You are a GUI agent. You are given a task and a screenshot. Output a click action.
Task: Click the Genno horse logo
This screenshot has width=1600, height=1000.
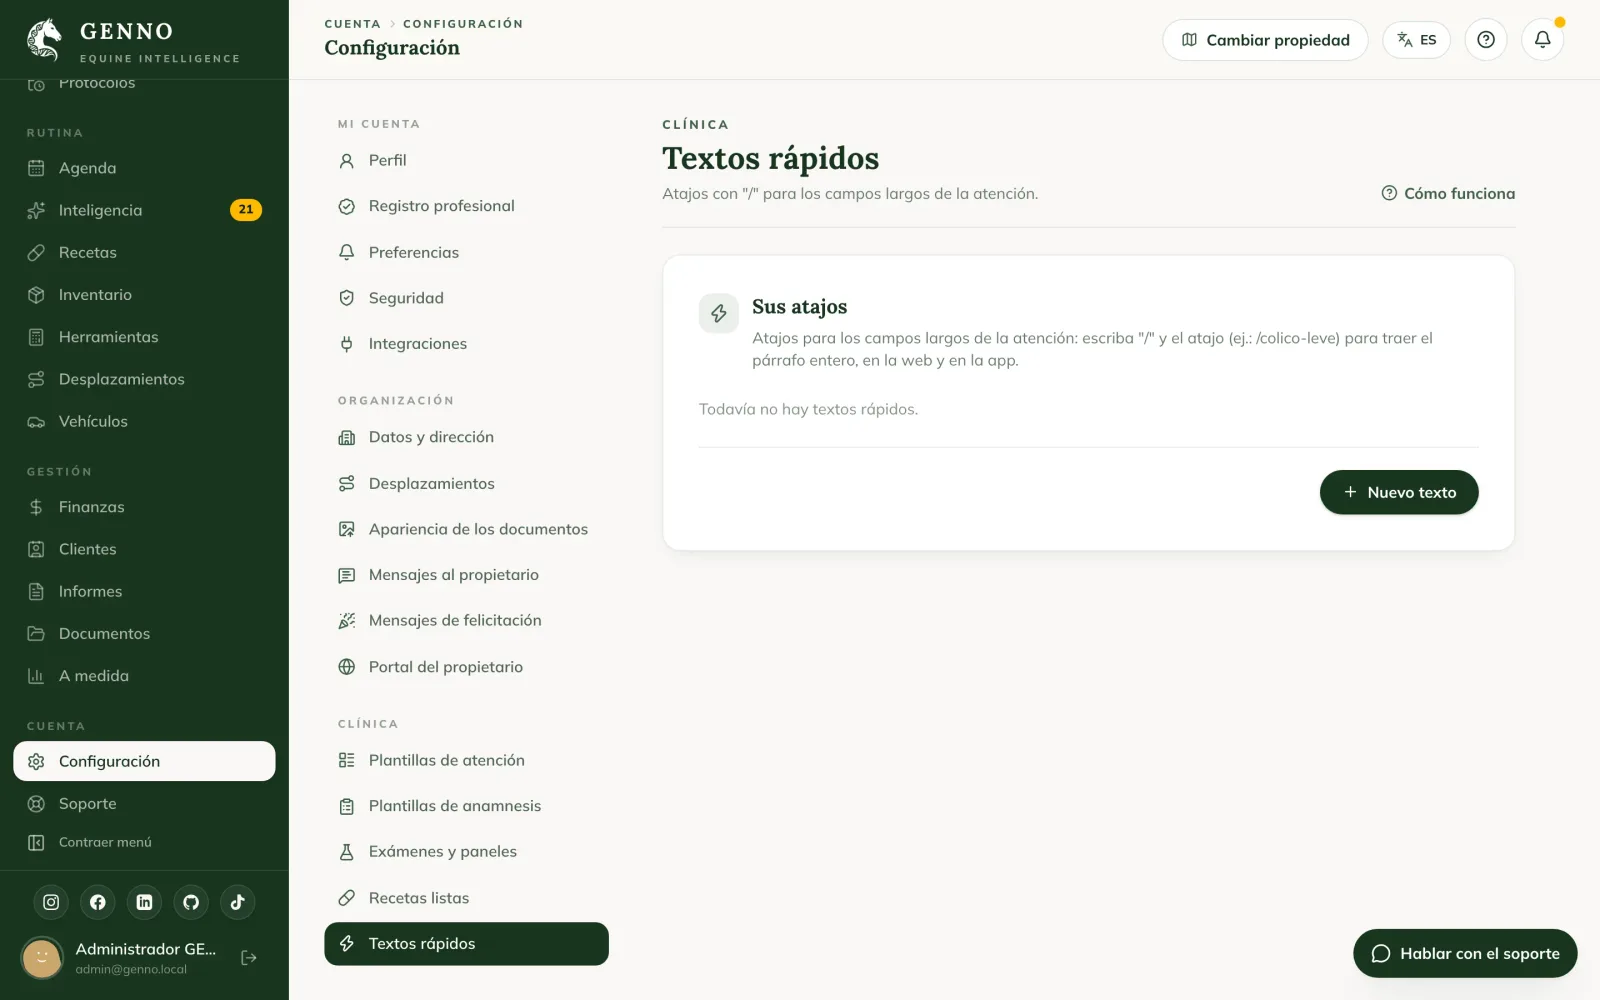click(x=44, y=40)
